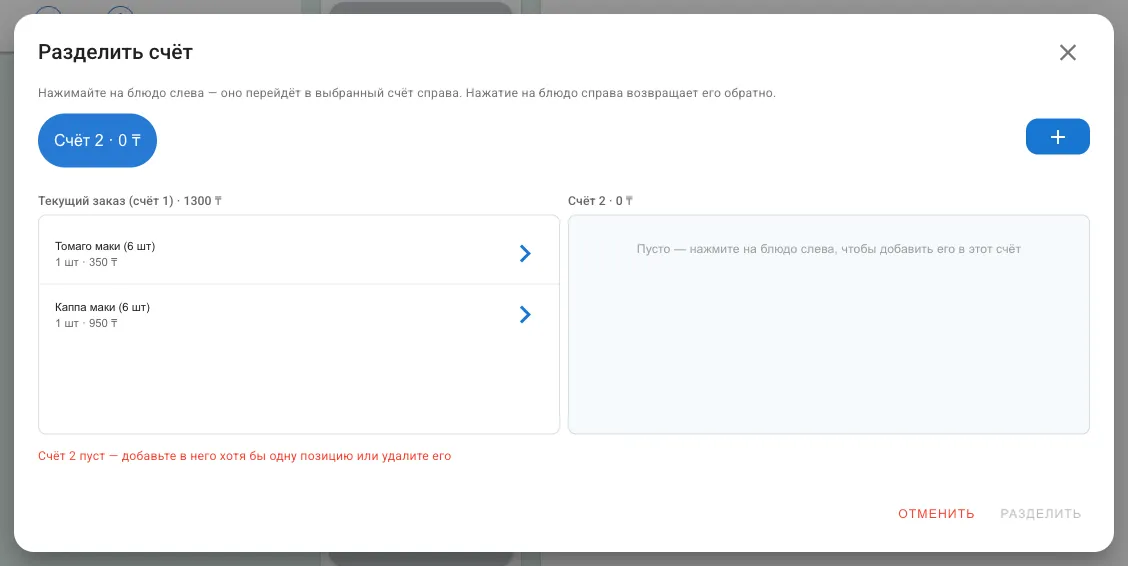
Task: Select the Счёт 2 · 0 ₸ chip
Action: tap(97, 140)
